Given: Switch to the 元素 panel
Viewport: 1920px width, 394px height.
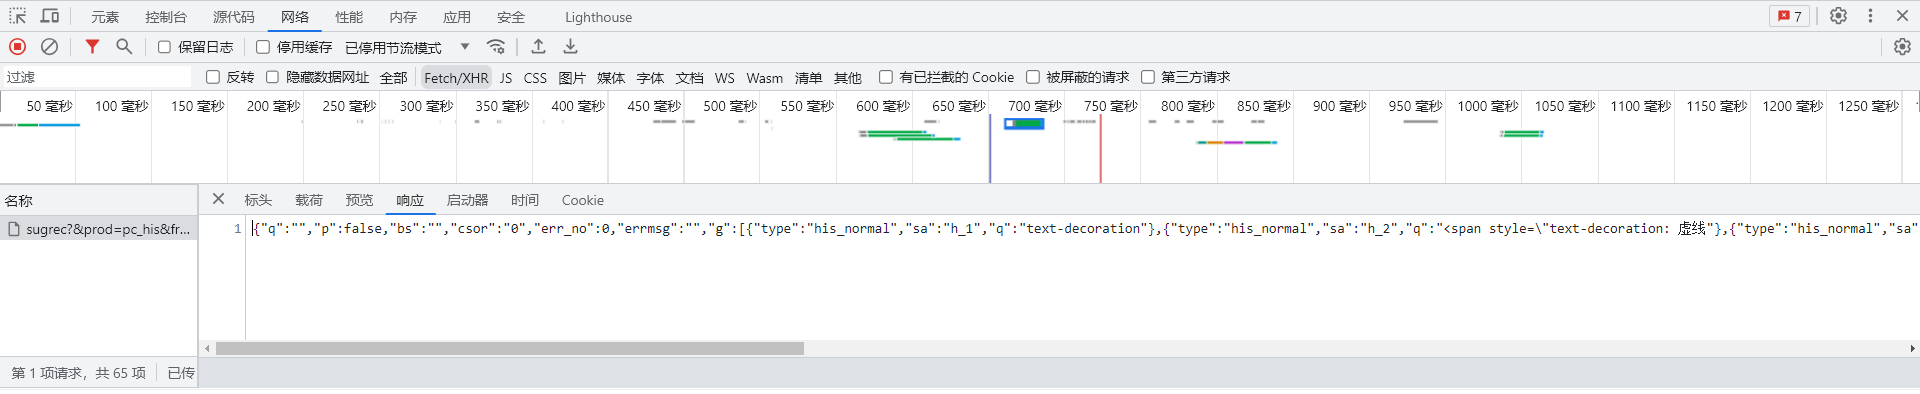Looking at the screenshot, I should tap(105, 17).
